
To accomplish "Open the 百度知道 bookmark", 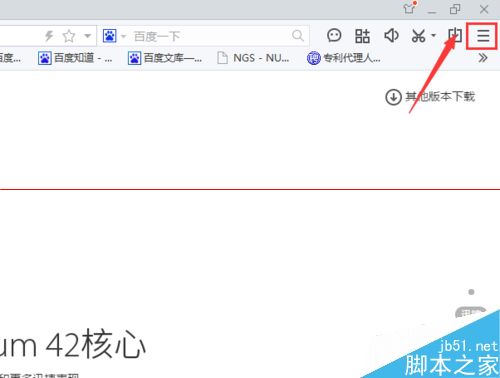I will click(75, 58).
